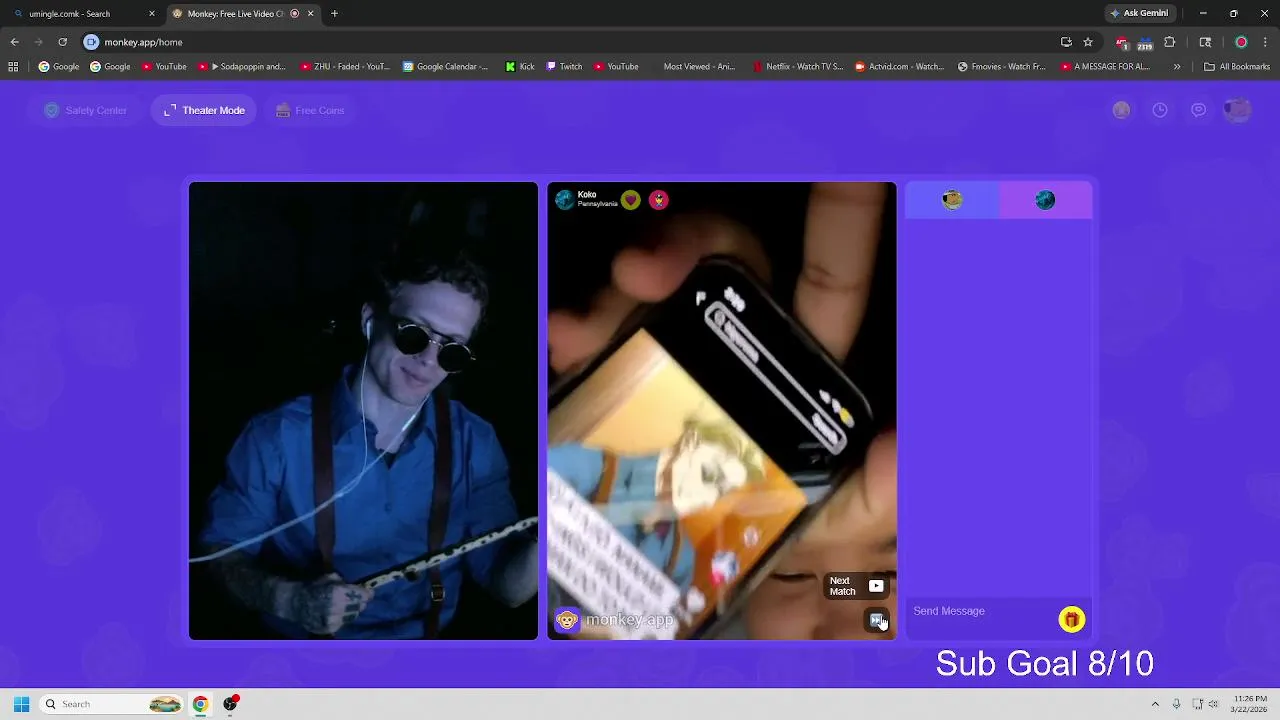Image resolution: width=1280 pixels, height=720 pixels.
Task: Reload the monkey.app page
Action: pos(62,42)
